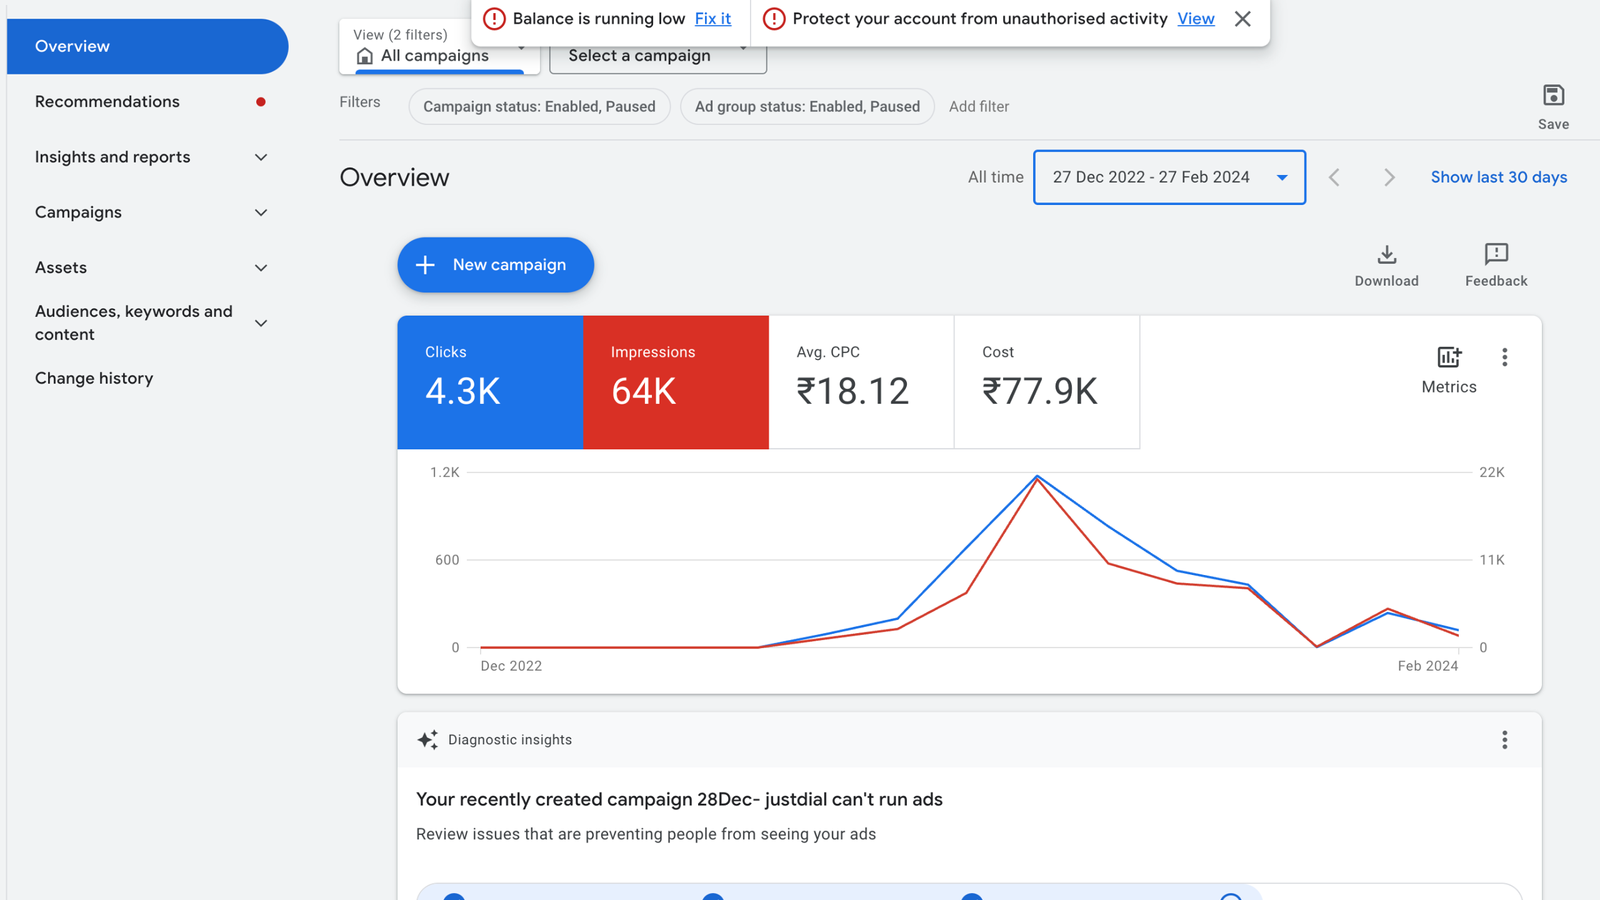Toggle the Avg. CPC metric tile

click(861, 382)
